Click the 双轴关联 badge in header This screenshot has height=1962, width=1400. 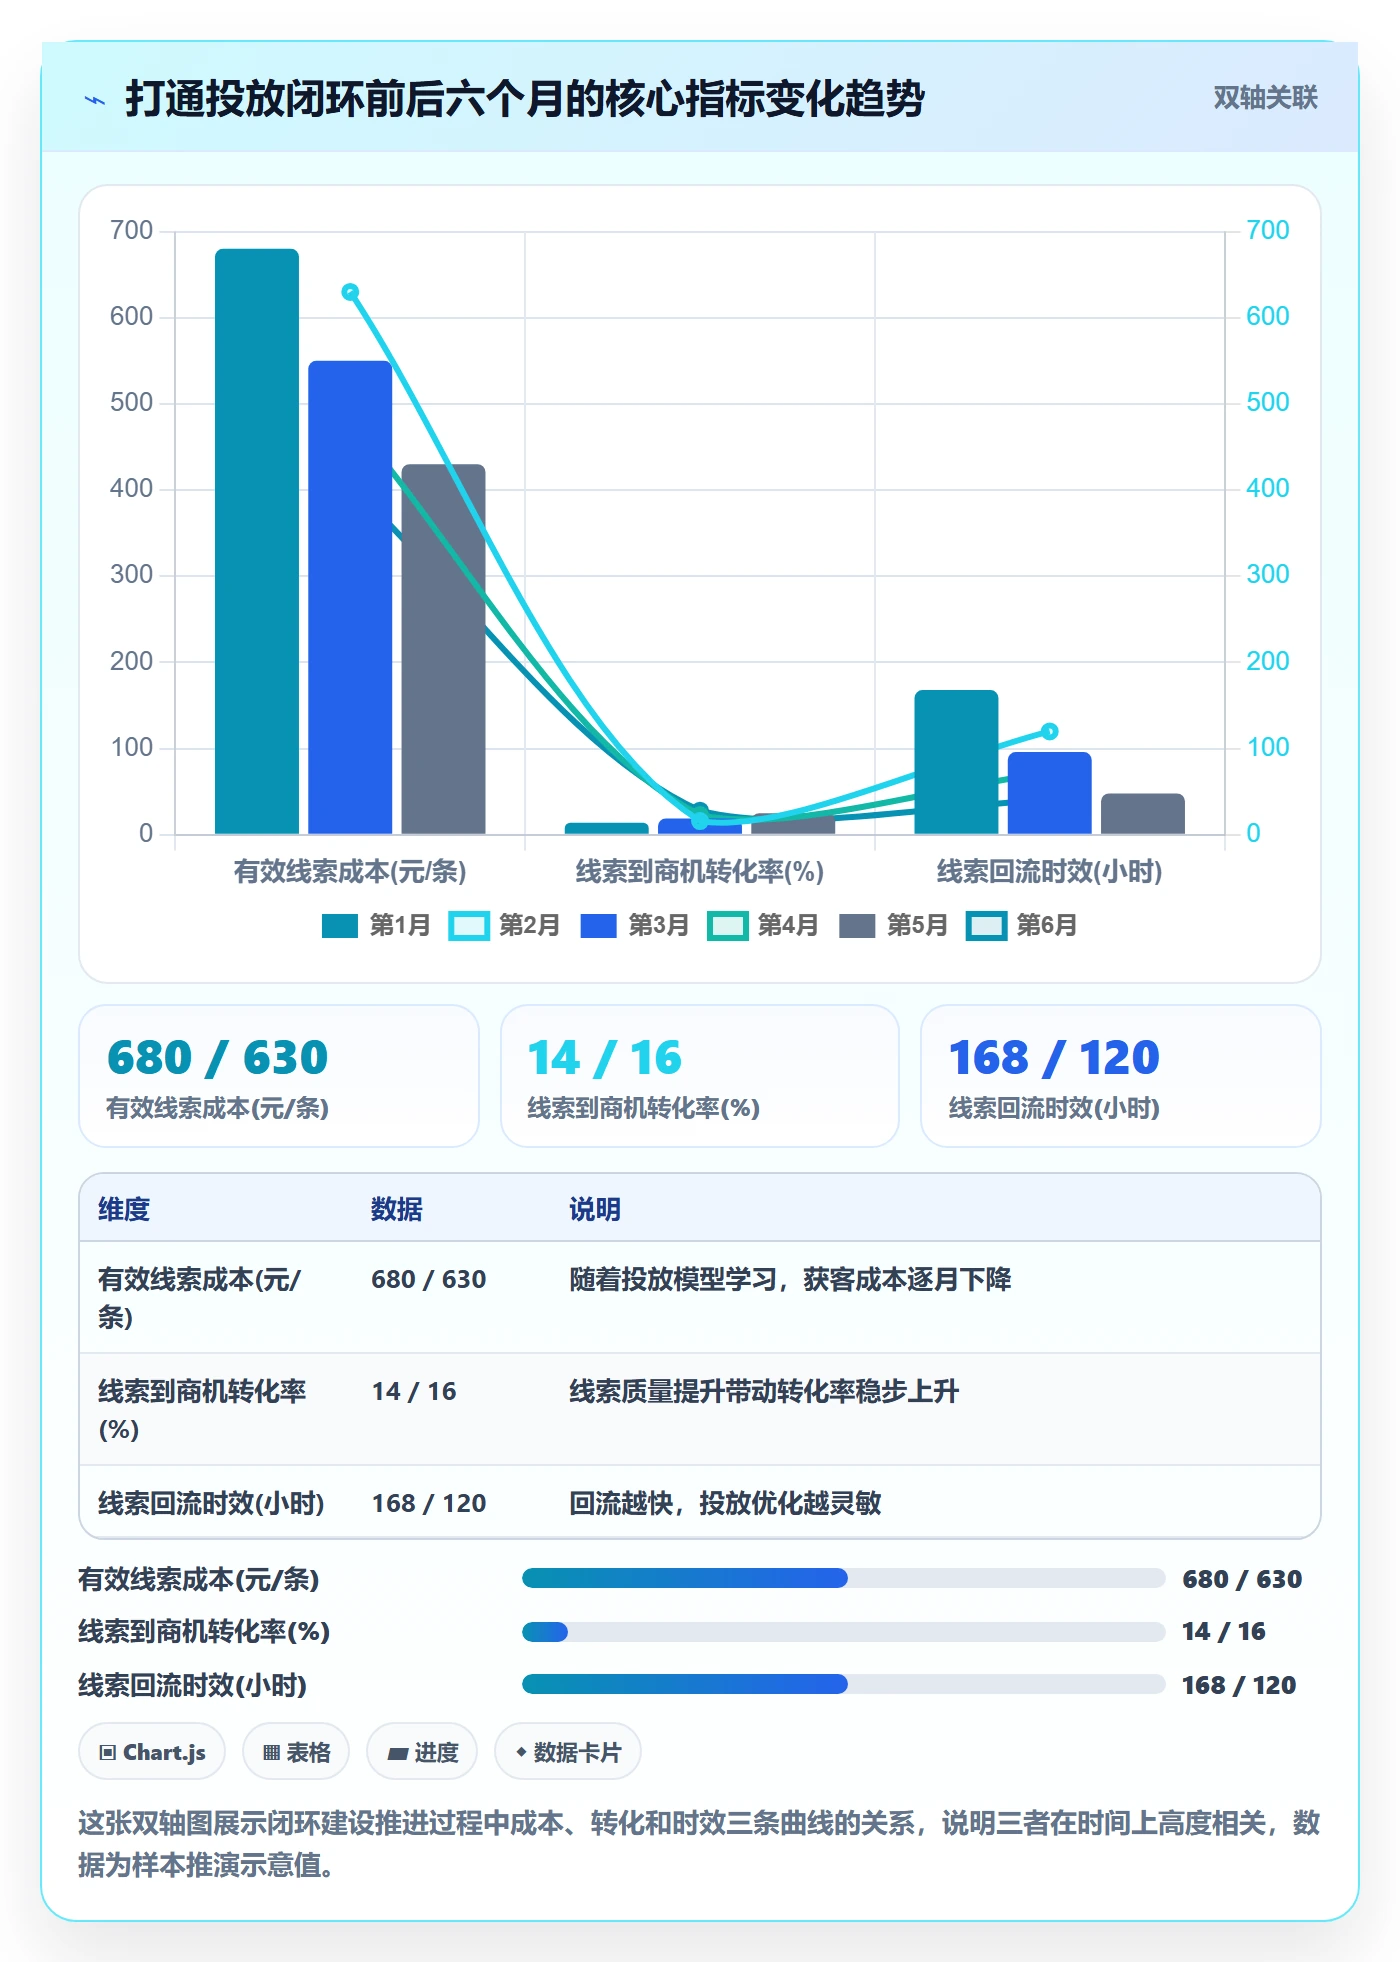click(x=1265, y=98)
